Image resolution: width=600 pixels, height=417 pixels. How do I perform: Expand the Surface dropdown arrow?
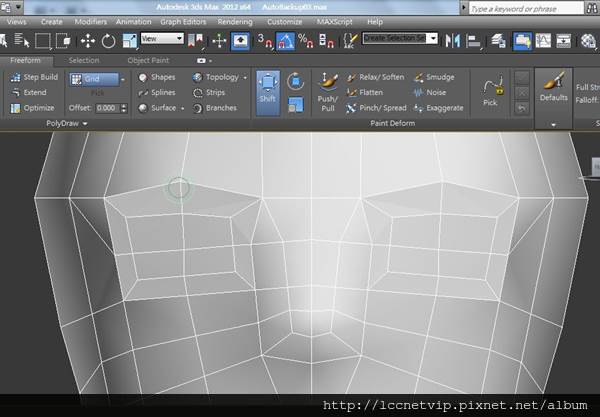point(183,109)
